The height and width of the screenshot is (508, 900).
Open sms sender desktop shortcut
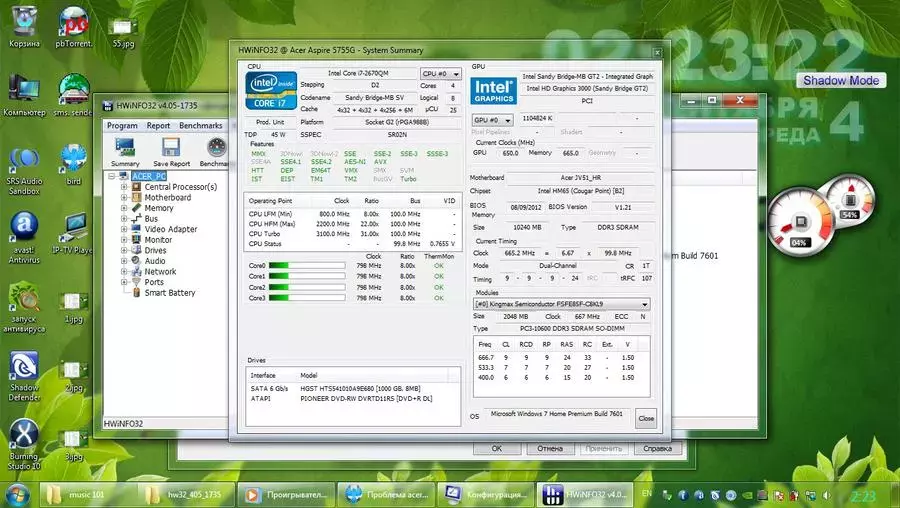[73, 95]
